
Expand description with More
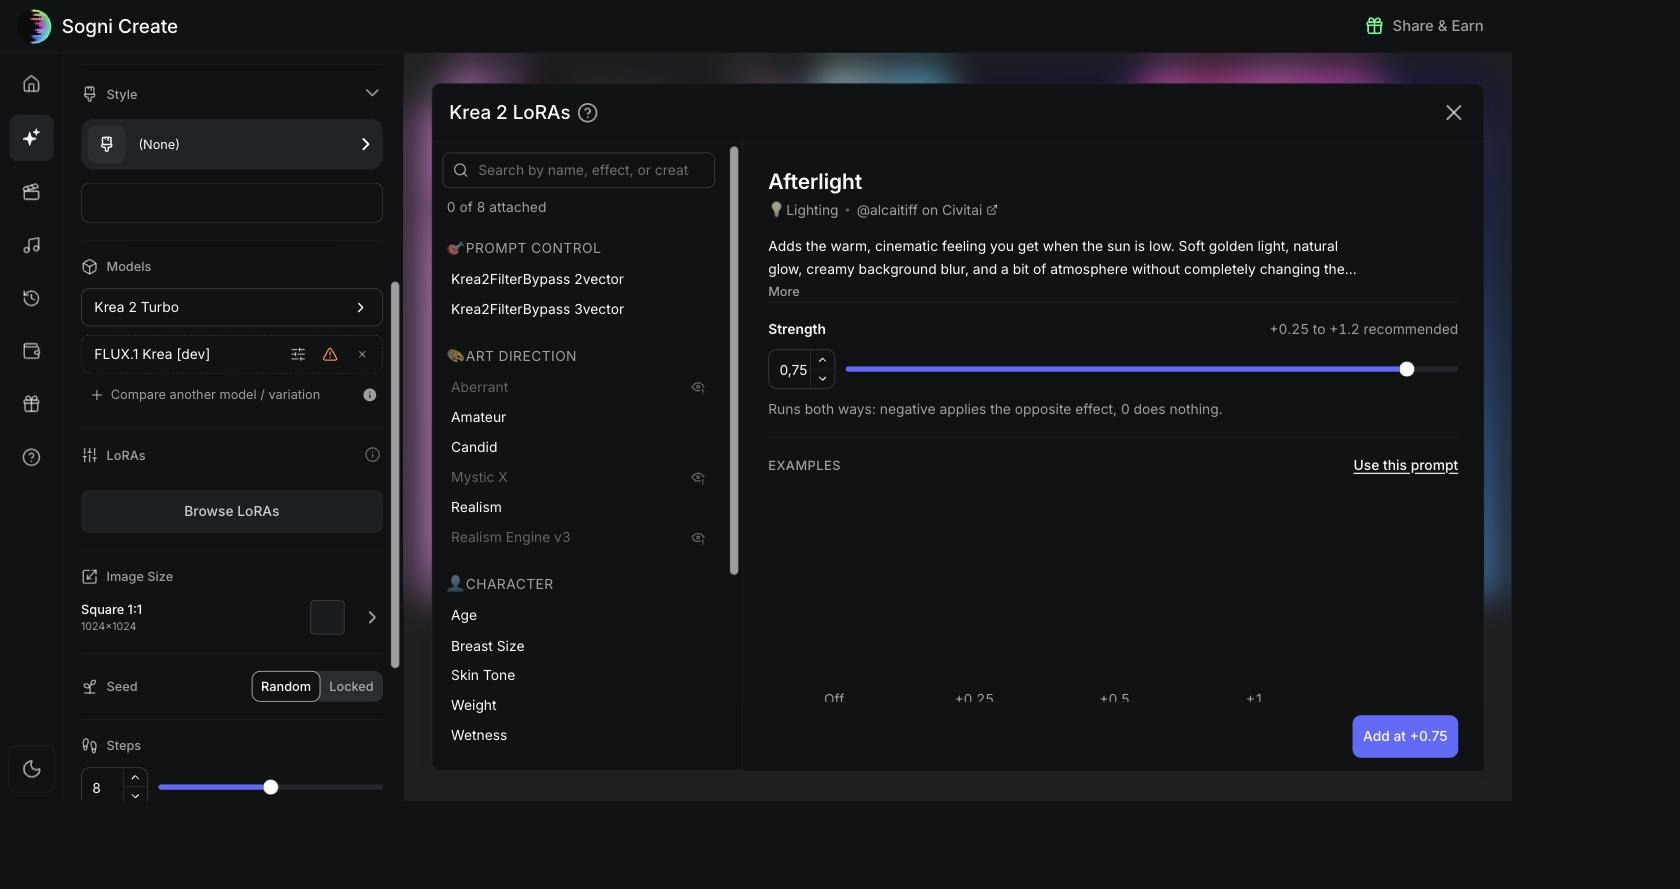click(x=784, y=292)
